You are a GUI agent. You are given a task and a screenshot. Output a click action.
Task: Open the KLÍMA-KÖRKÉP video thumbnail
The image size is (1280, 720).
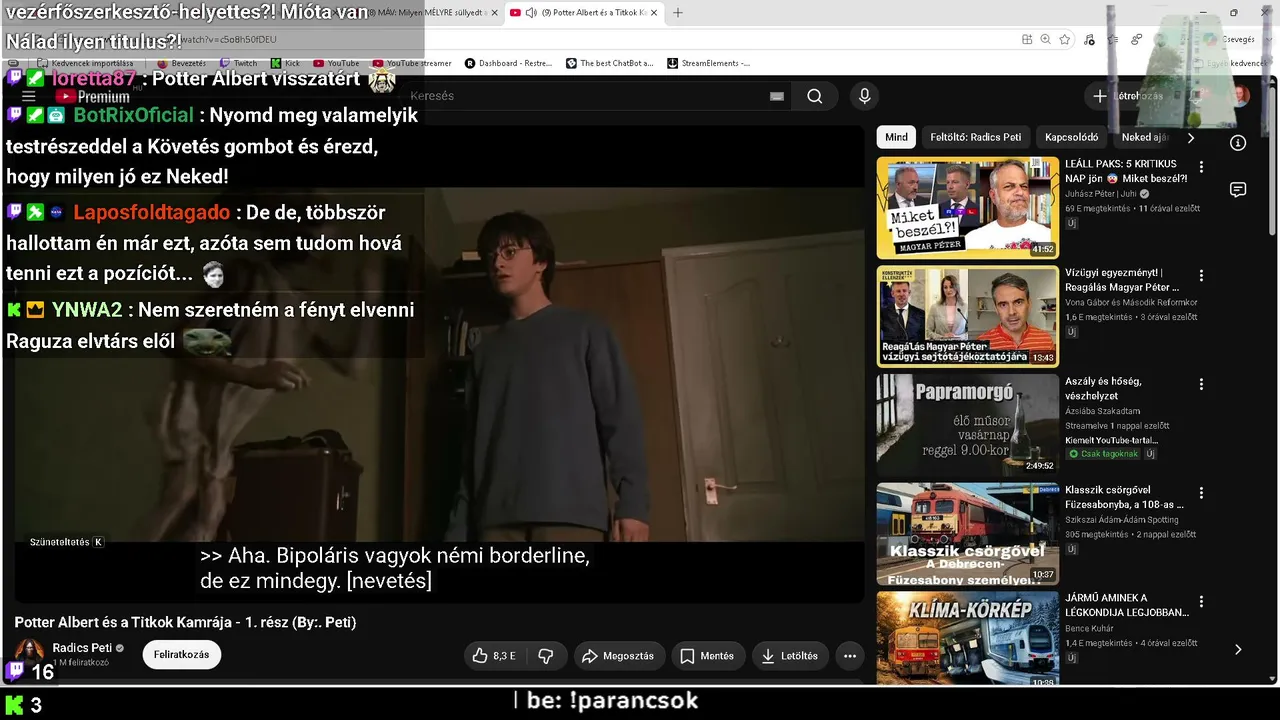[x=967, y=638]
